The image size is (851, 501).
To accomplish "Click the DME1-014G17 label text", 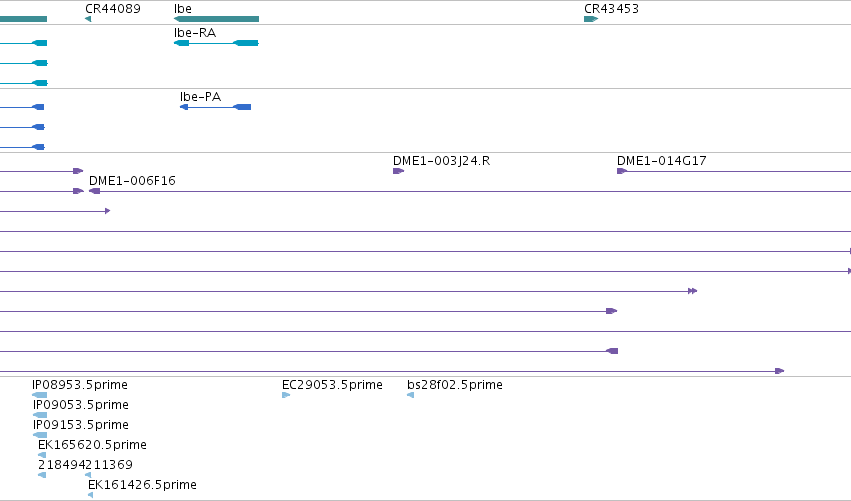I will [662, 161].
